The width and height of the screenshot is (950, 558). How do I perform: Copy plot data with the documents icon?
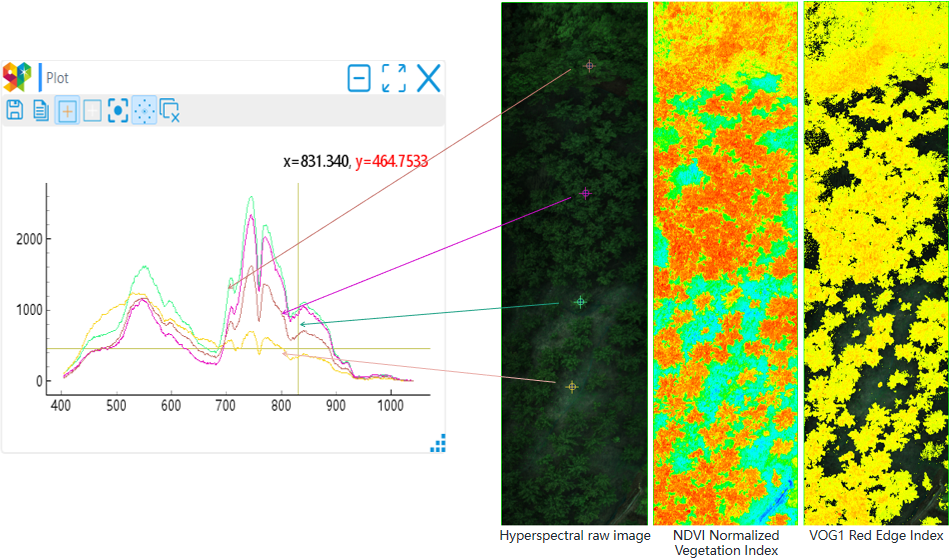41,110
